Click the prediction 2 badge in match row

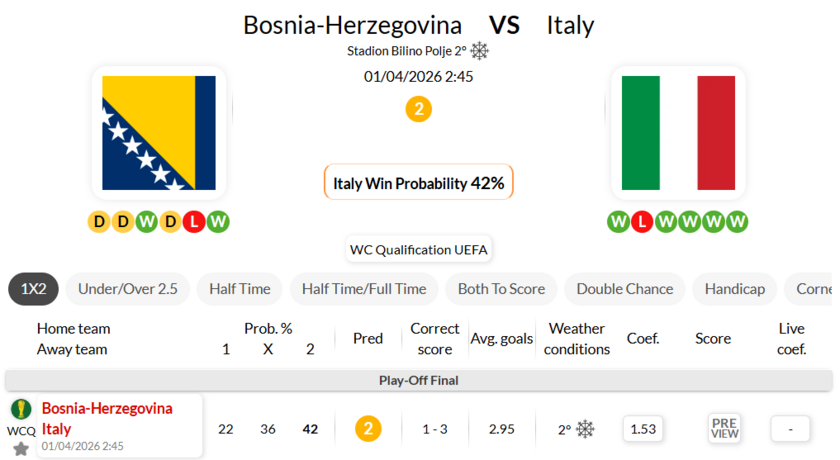click(368, 429)
